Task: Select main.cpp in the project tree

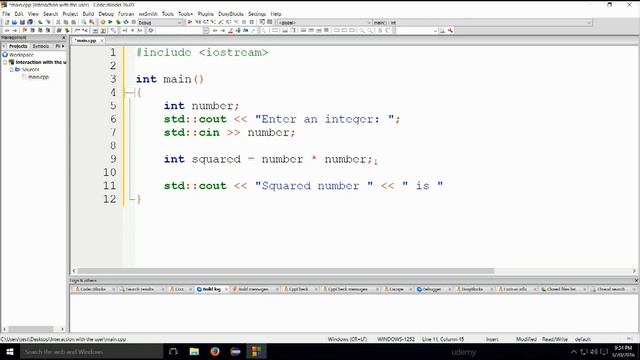Action: pyautogui.click(x=38, y=77)
